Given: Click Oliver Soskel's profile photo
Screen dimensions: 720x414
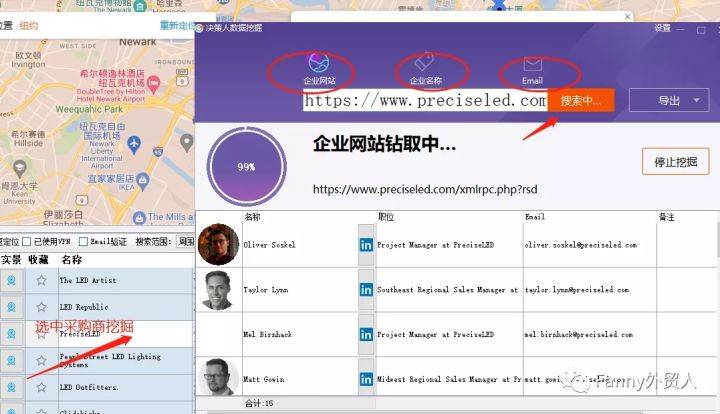Looking at the screenshot, I should pyautogui.click(x=219, y=244).
